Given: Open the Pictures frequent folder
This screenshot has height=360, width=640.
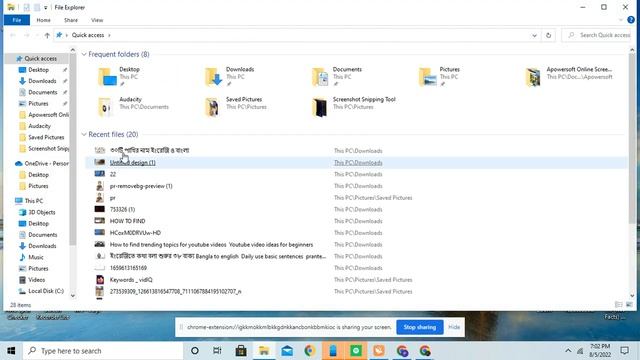Looking at the screenshot, I should coord(440,76).
